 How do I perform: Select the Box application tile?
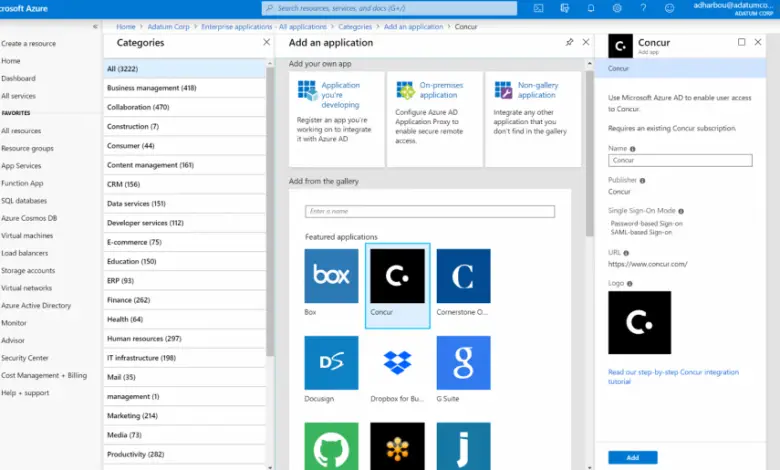point(331,282)
